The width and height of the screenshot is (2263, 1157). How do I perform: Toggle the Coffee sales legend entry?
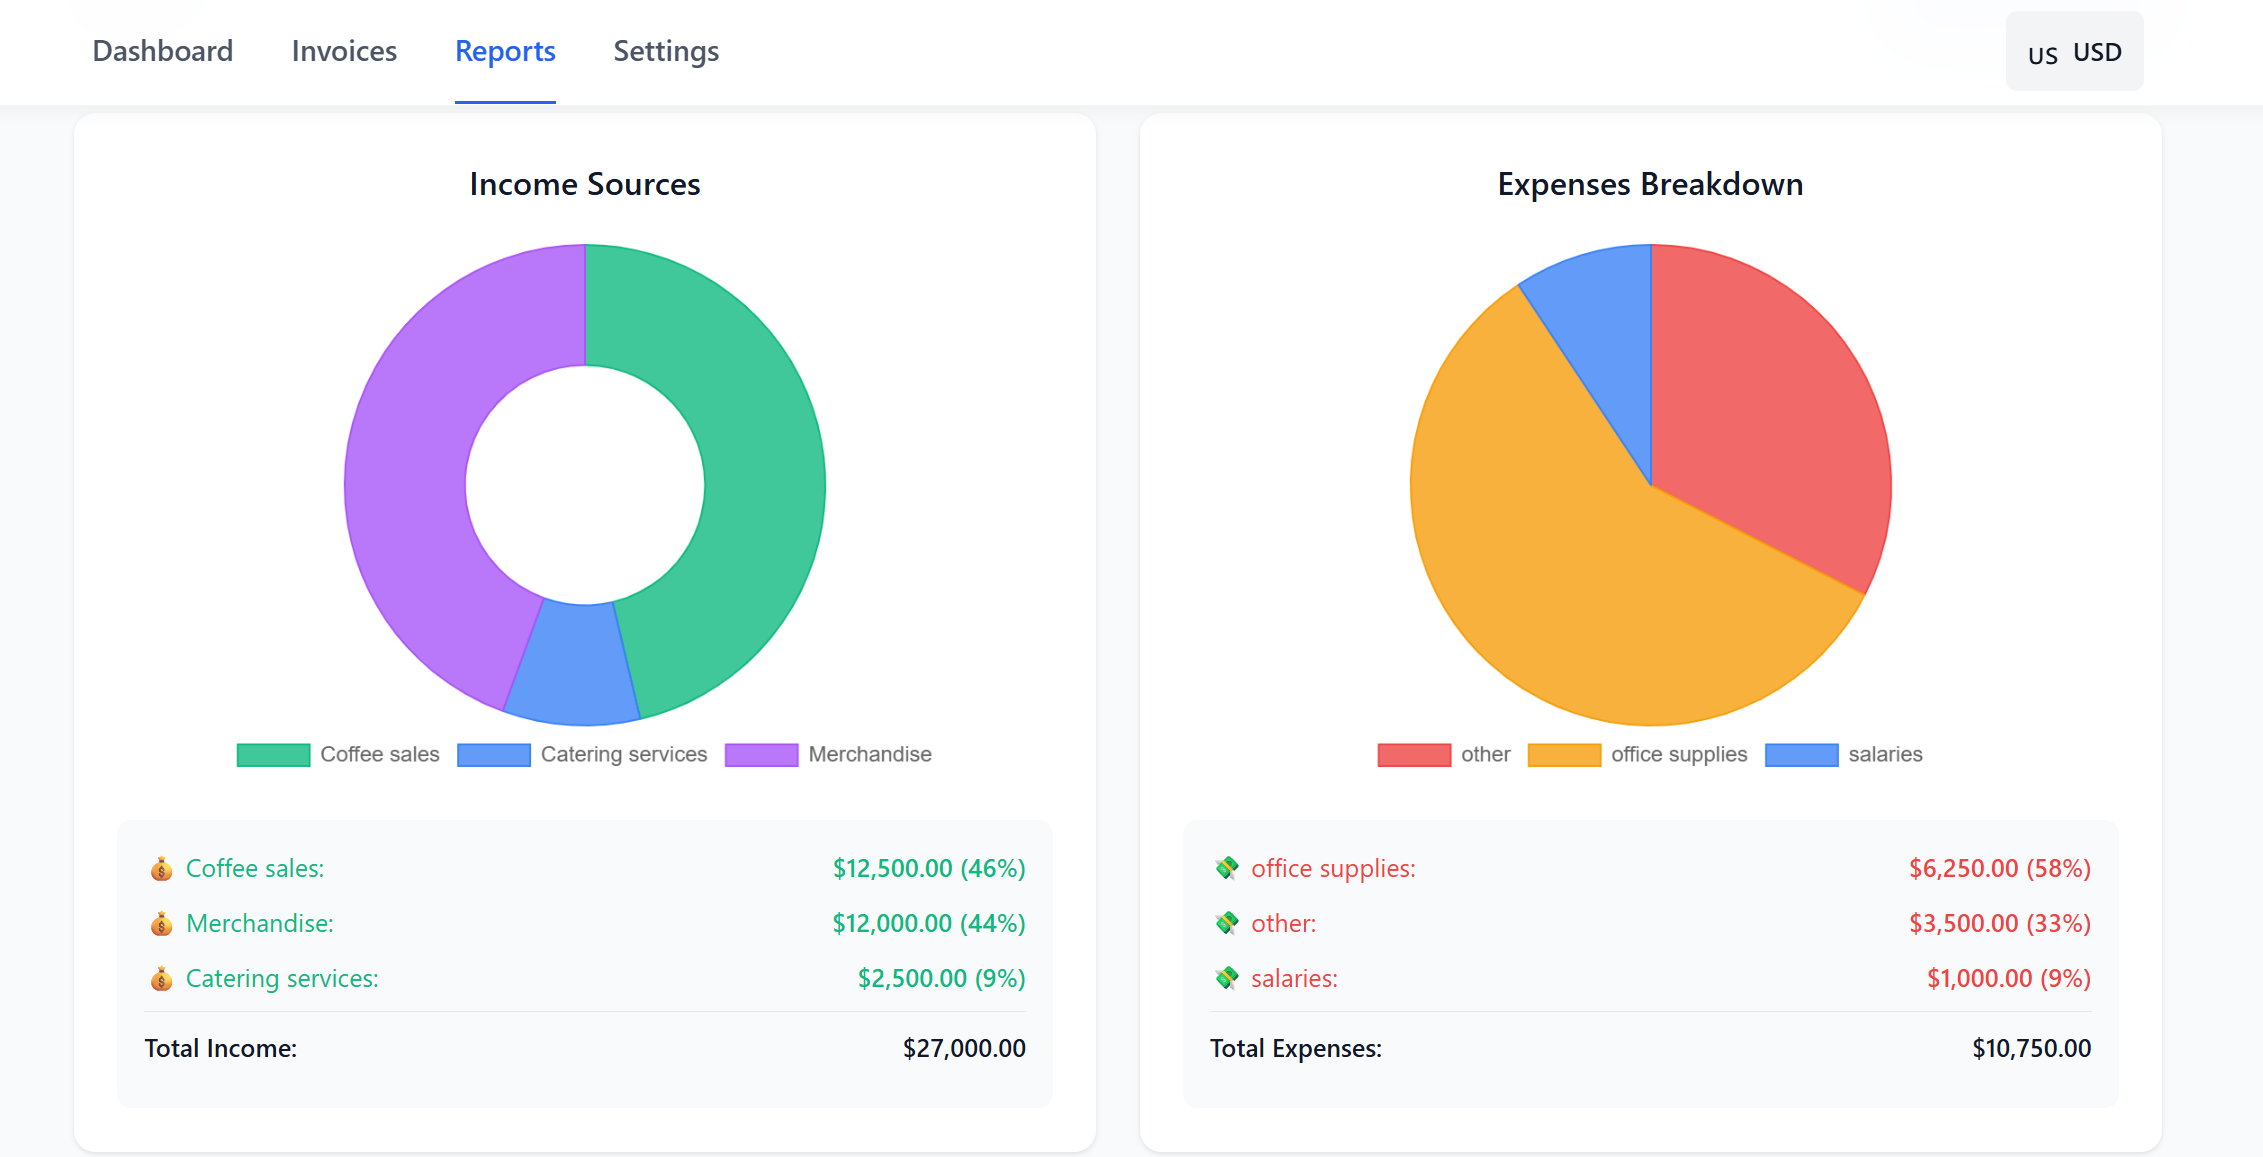pyautogui.click(x=338, y=754)
